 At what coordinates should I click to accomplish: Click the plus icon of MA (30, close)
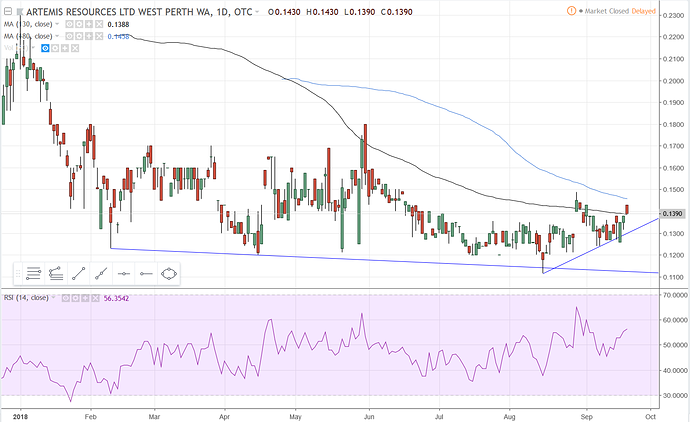[x=89, y=24]
